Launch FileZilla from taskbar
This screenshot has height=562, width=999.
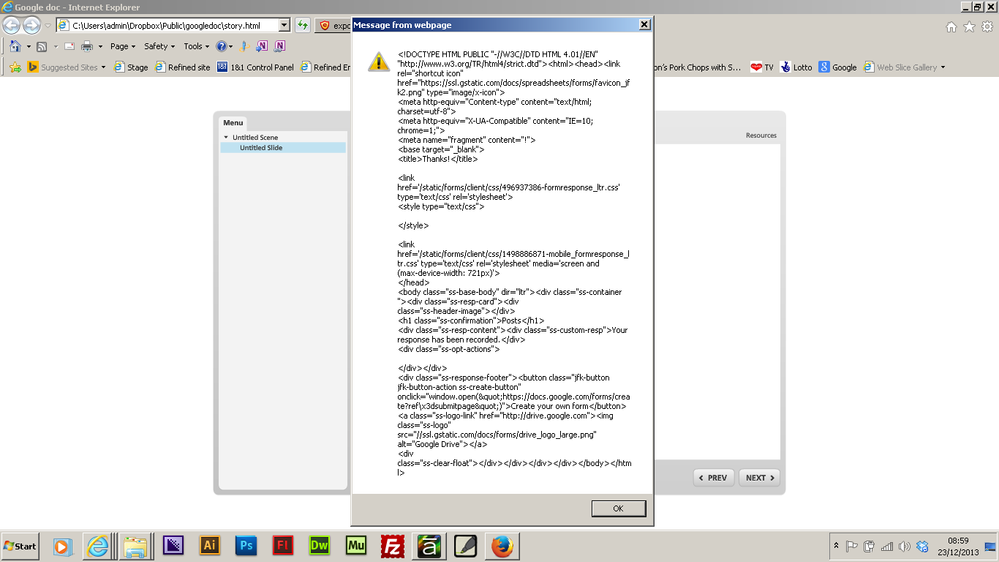point(392,546)
